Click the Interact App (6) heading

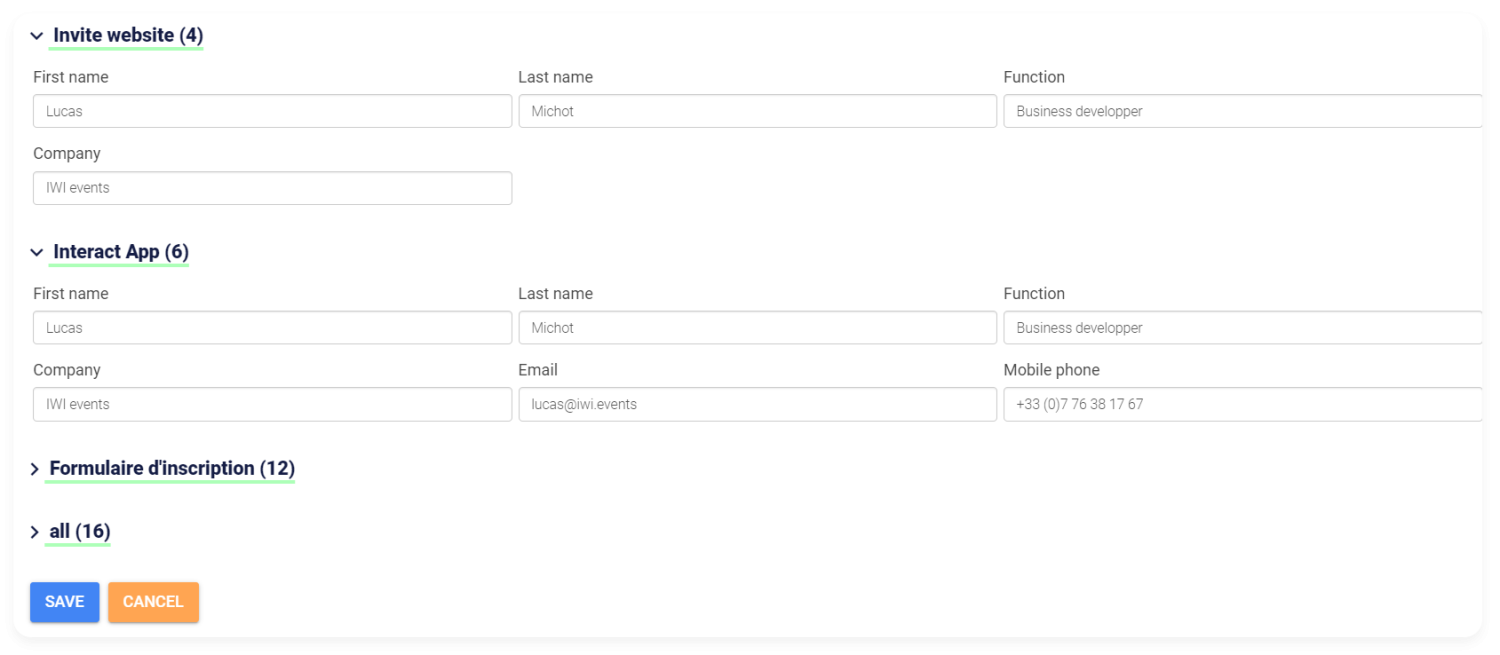click(x=121, y=252)
